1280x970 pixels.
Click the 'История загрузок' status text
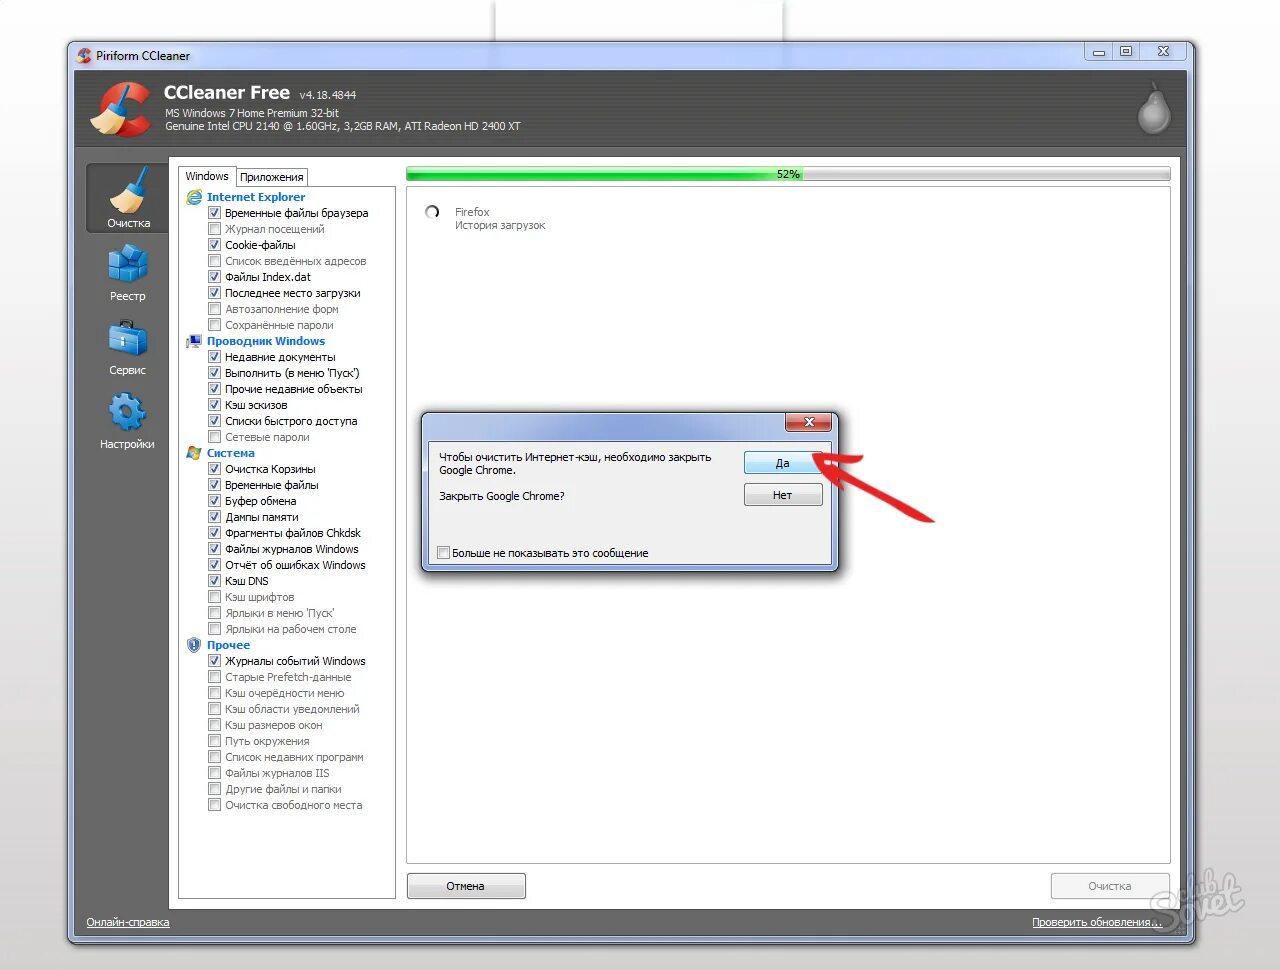click(x=500, y=226)
